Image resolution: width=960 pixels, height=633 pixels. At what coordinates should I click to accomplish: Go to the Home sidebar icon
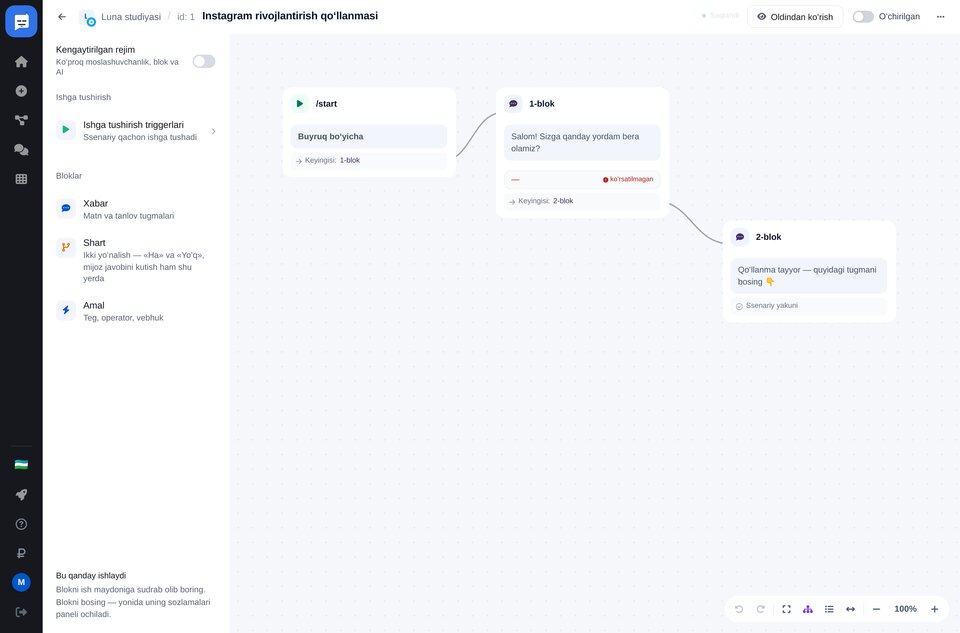click(21, 62)
